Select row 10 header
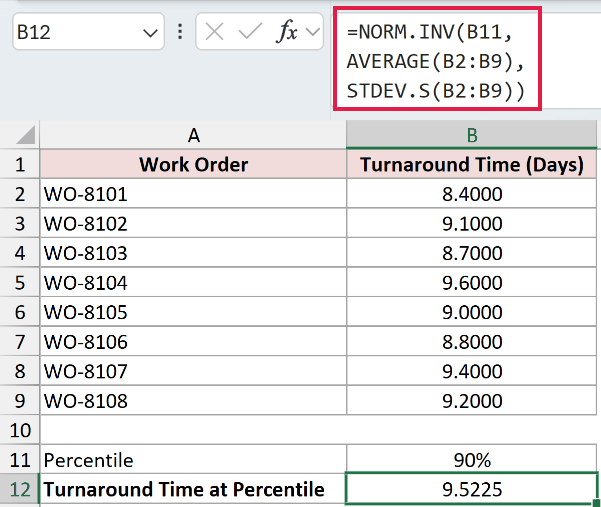Viewport: 601px width, 507px height. pyautogui.click(x=20, y=430)
